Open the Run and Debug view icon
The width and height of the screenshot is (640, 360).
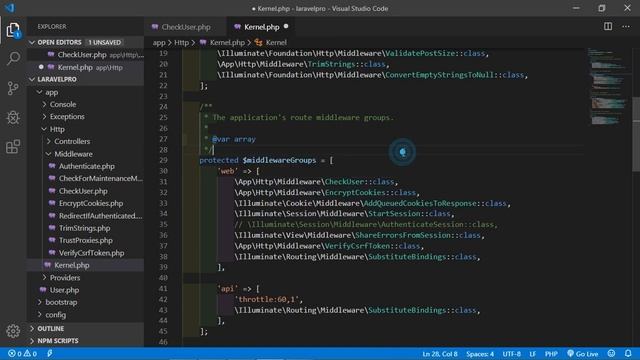click(13, 118)
